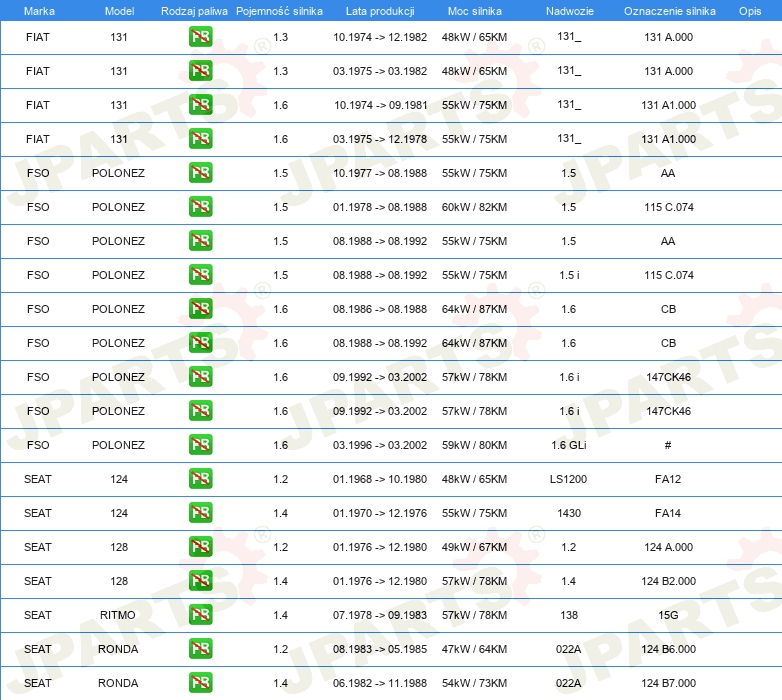Click the body code 1430
Screen dimensions: 782x700
point(569,513)
